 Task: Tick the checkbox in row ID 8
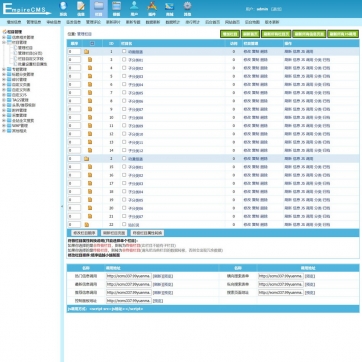(x=124, y=101)
